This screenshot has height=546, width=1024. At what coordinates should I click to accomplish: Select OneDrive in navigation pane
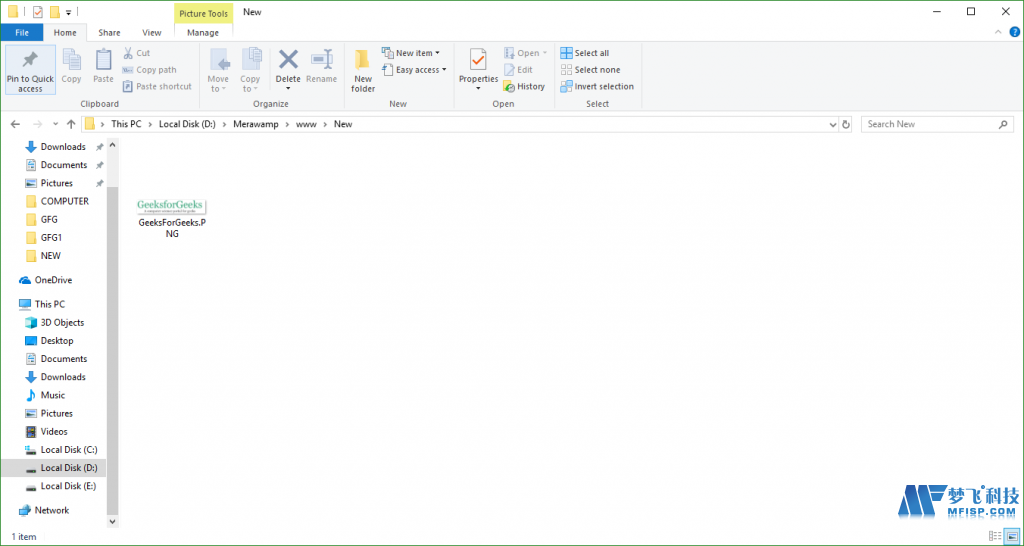click(53, 280)
